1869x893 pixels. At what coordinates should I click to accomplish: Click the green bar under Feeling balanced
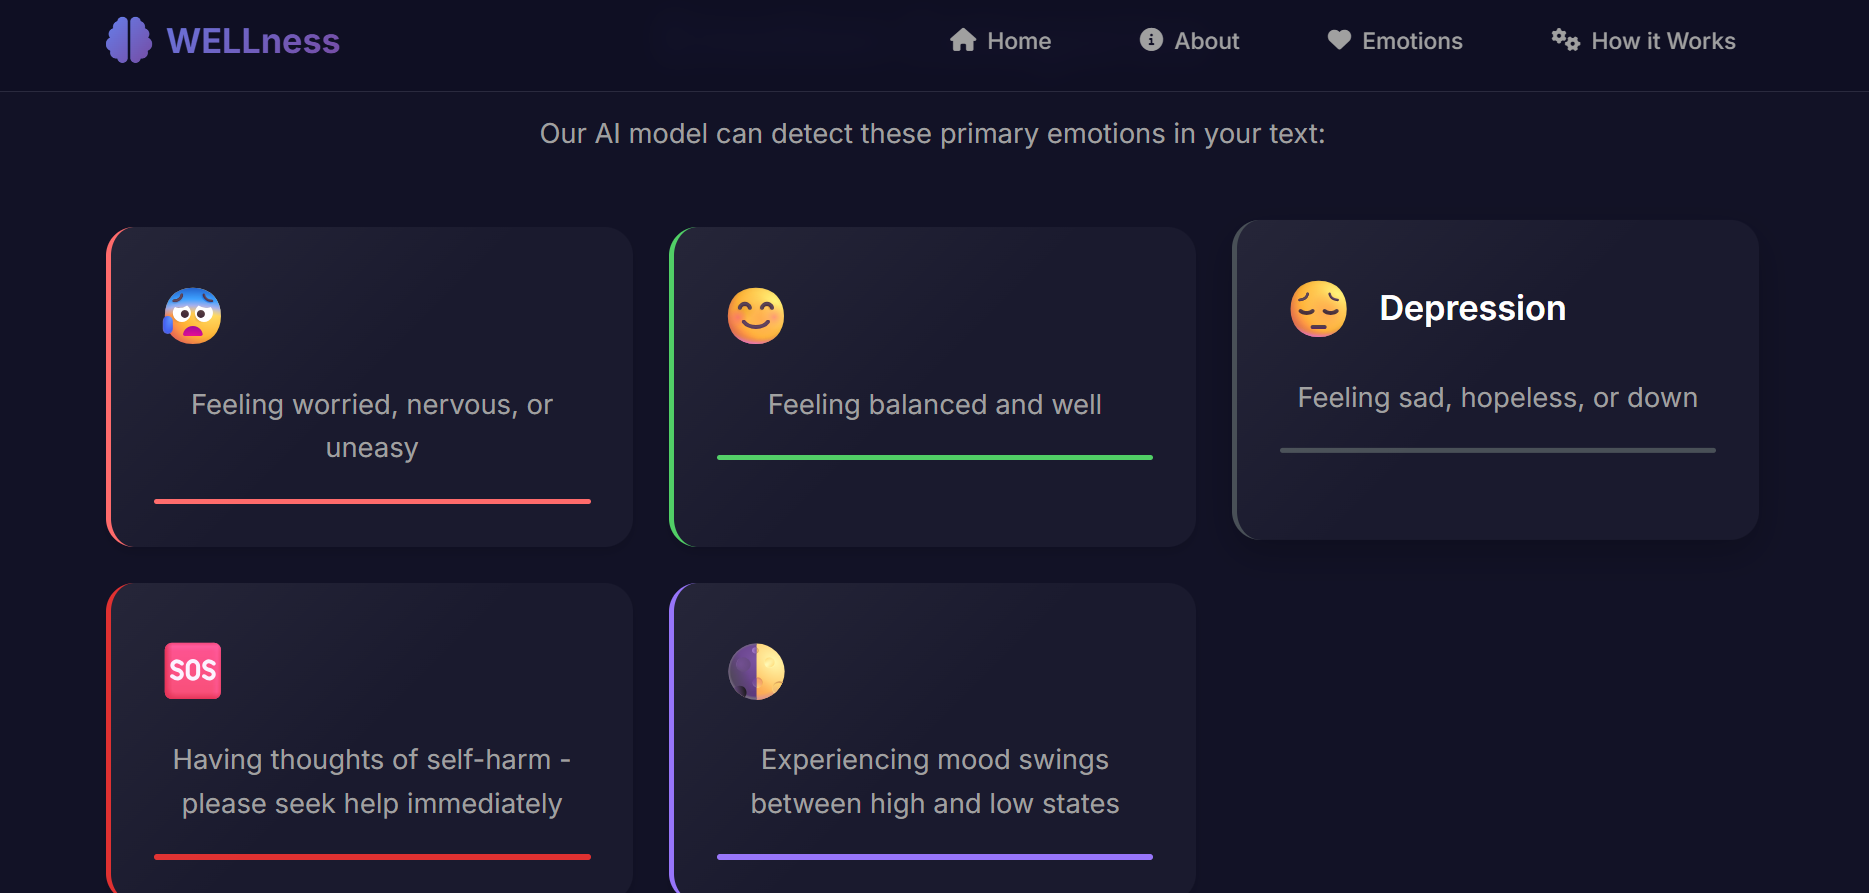point(934,456)
